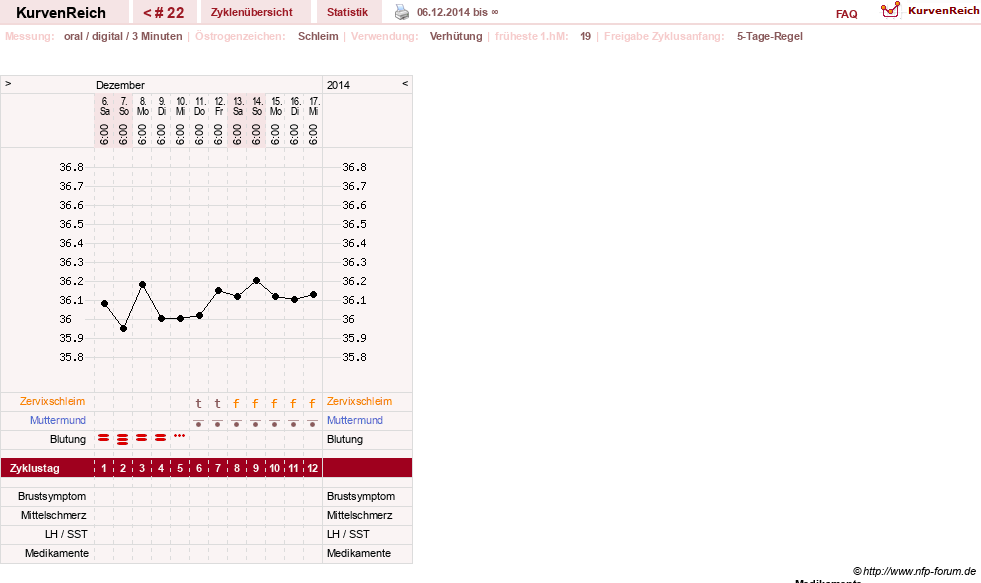This screenshot has height=583, width=981.
Task: Click the spotting dots on cycle day 5
Action: (180, 435)
